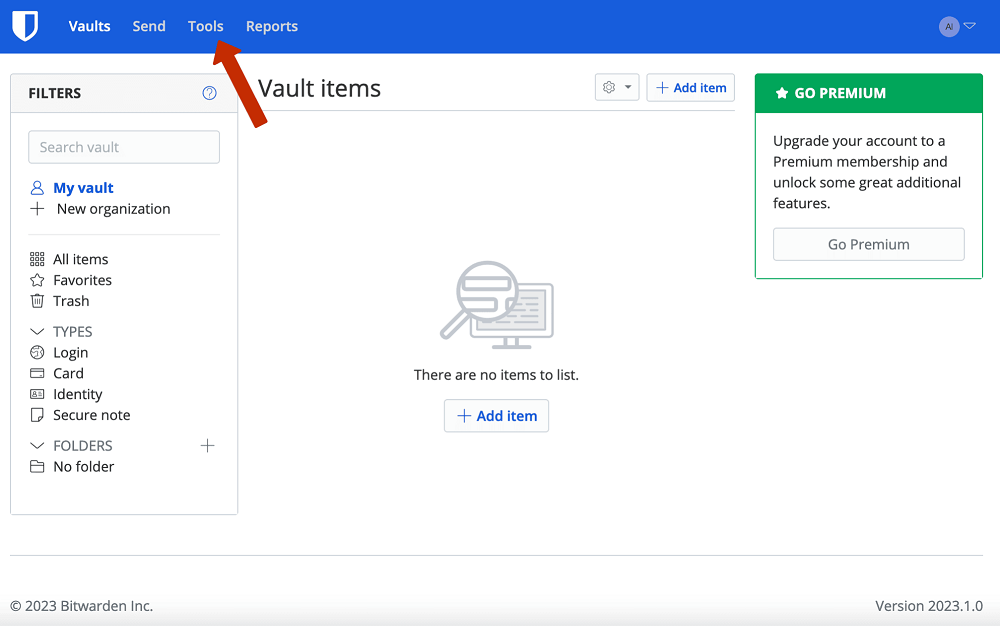The image size is (1000, 626).
Task: Collapse the TYPES section chevron
Action: coord(37,331)
